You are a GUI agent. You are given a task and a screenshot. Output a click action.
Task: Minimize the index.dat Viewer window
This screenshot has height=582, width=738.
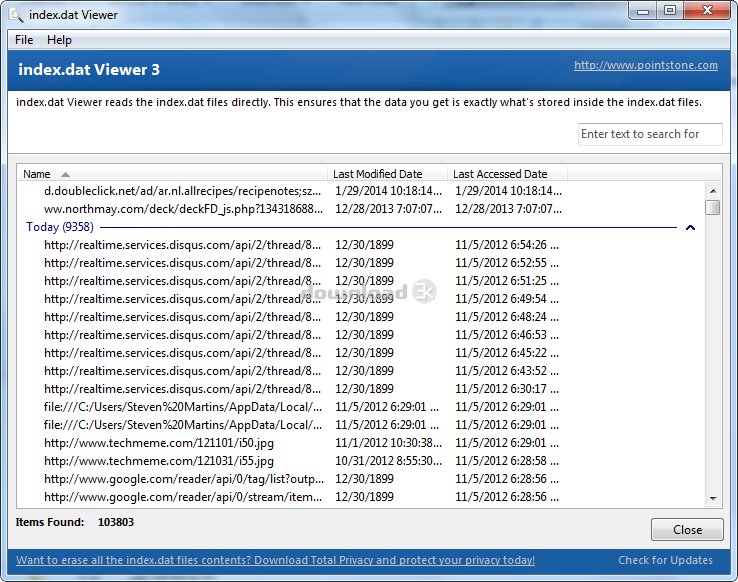coord(643,11)
